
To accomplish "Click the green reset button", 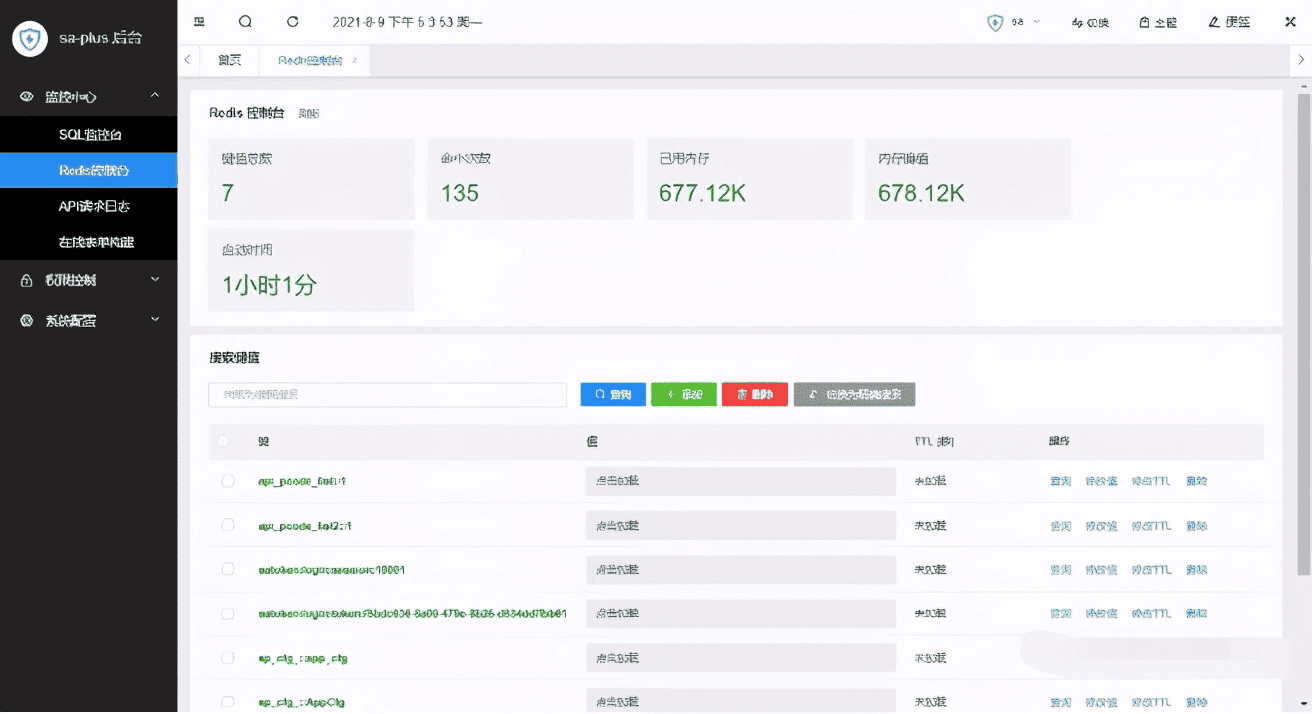I will point(683,394).
